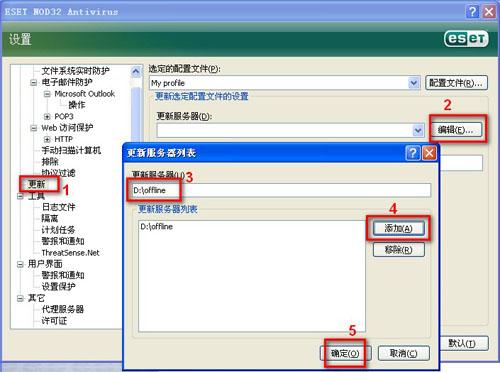Screen dimensions: 500x372
Task: Select 更新 in the settings tree
Action: 36,184
